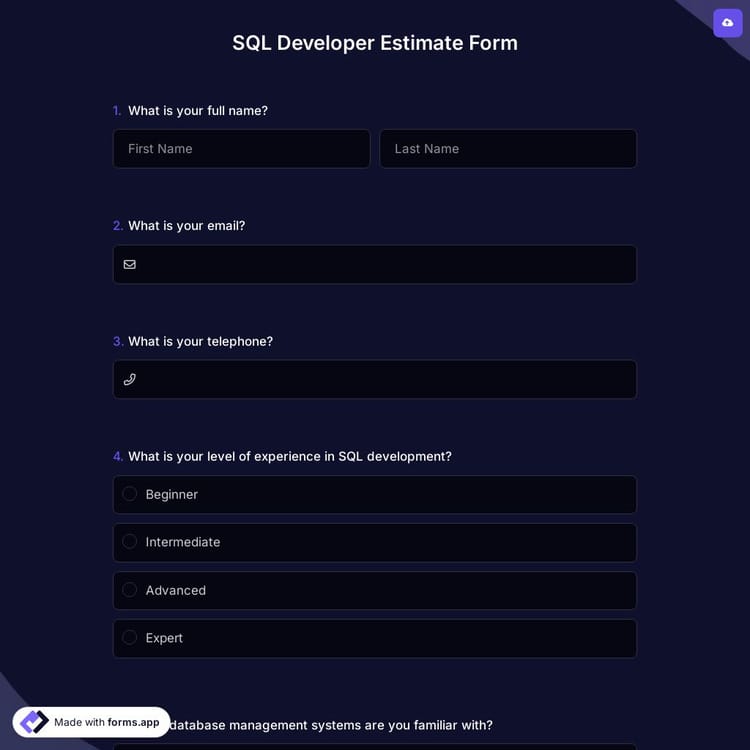Click the database management systems question
This screenshot has width=750, height=750.
(330, 725)
